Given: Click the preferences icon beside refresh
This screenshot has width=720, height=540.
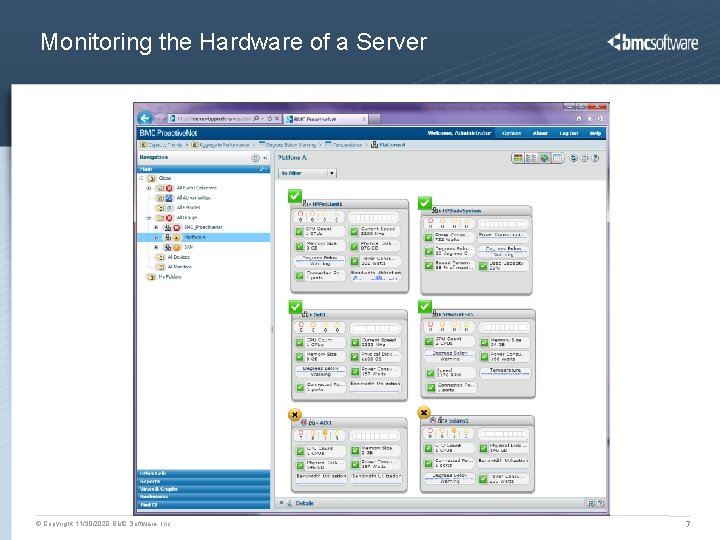Looking at the screenshot, I should pyautogui.click(x=585, y=158).
